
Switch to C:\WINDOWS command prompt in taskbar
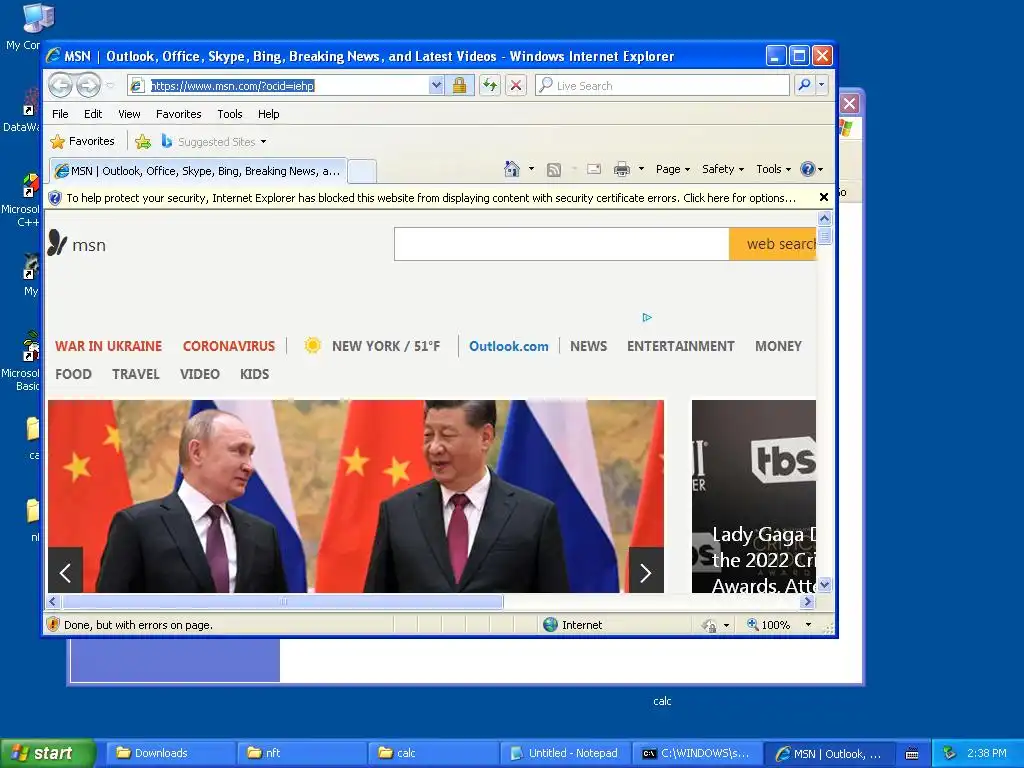696,754
